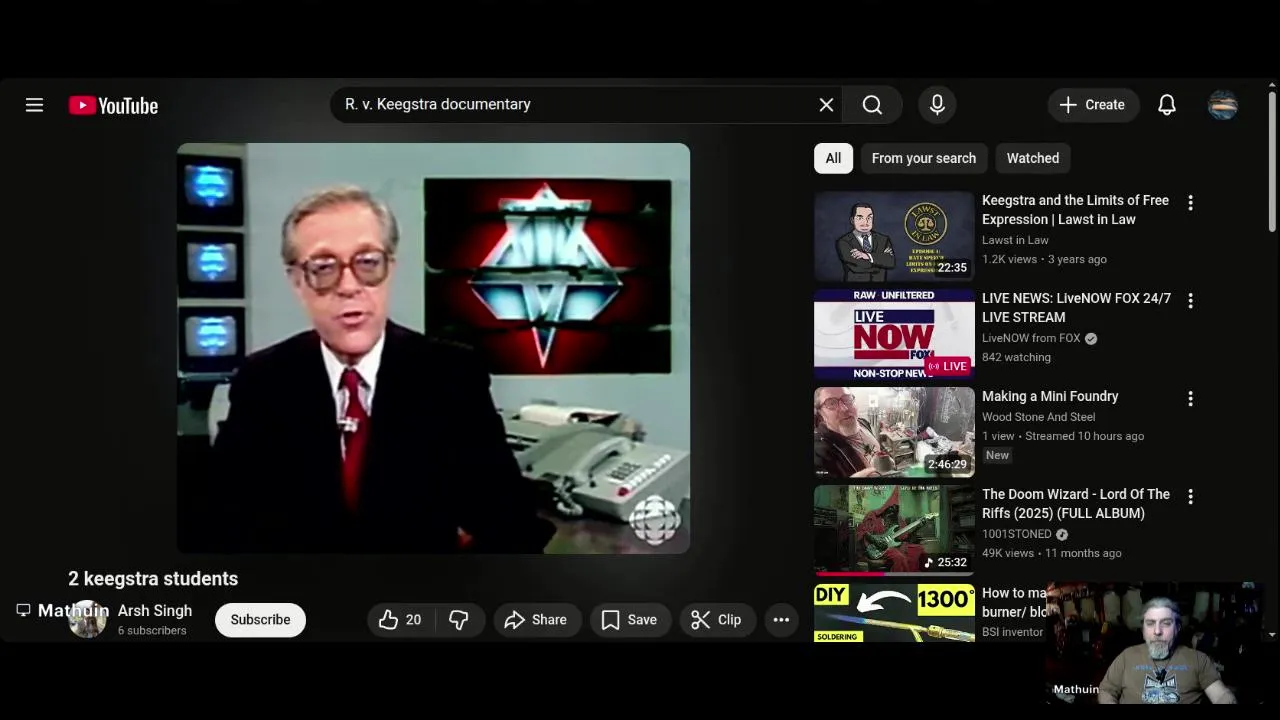Open the 1001STONED channel name

point(1016,534)
